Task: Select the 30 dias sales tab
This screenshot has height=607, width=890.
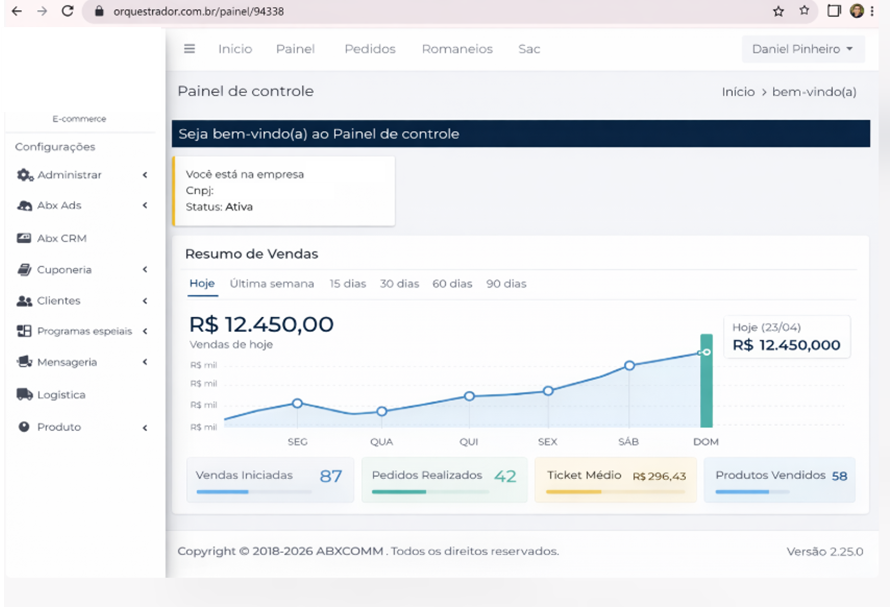Action: pyautogui.click(x=399, y=284)
